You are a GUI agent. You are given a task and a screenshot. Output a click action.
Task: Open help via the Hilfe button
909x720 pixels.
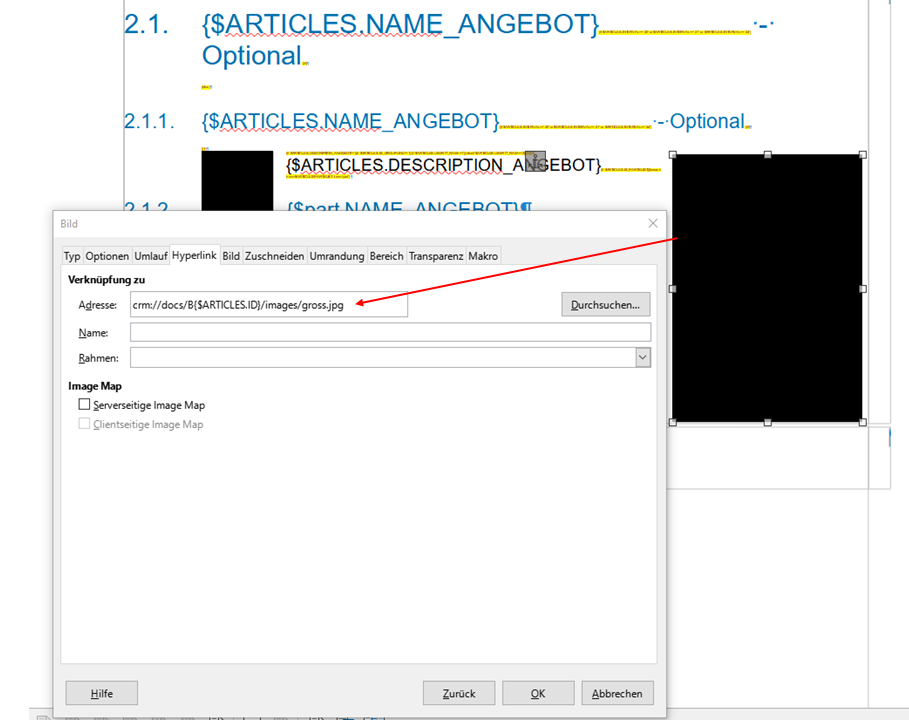click(102, 693)
